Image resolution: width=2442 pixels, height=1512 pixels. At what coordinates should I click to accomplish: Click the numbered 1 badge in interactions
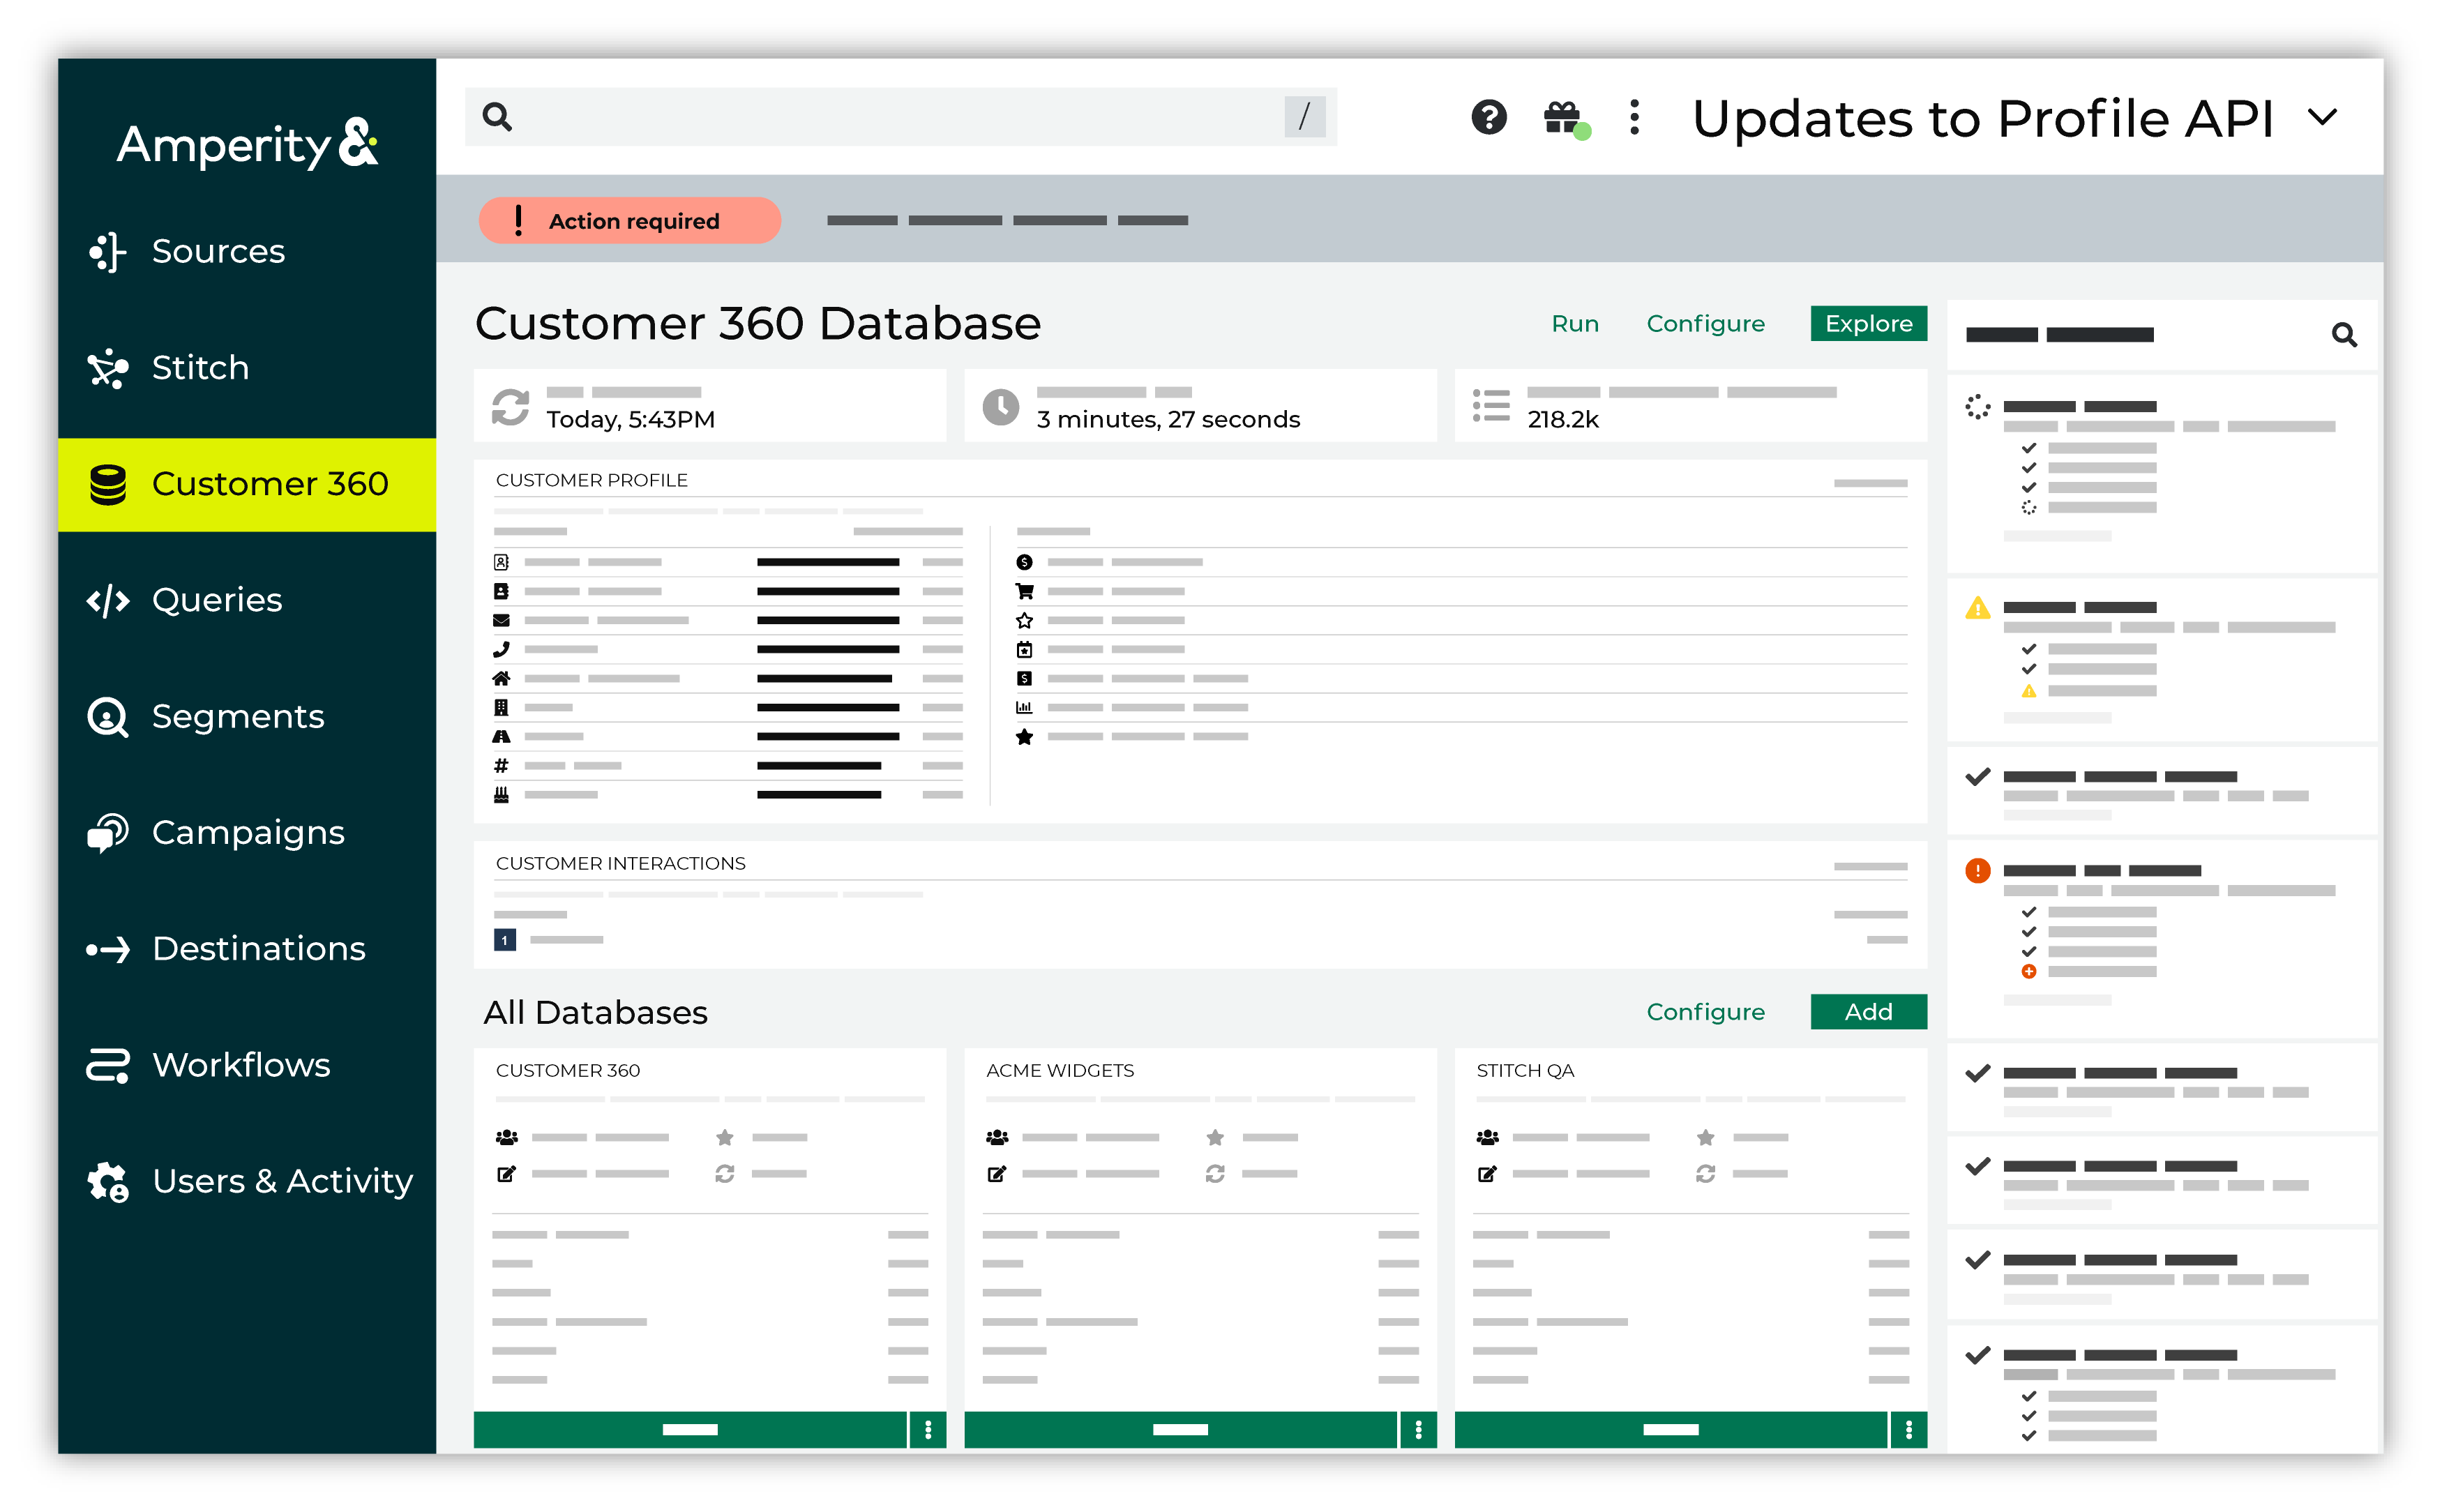coord(505,940)
